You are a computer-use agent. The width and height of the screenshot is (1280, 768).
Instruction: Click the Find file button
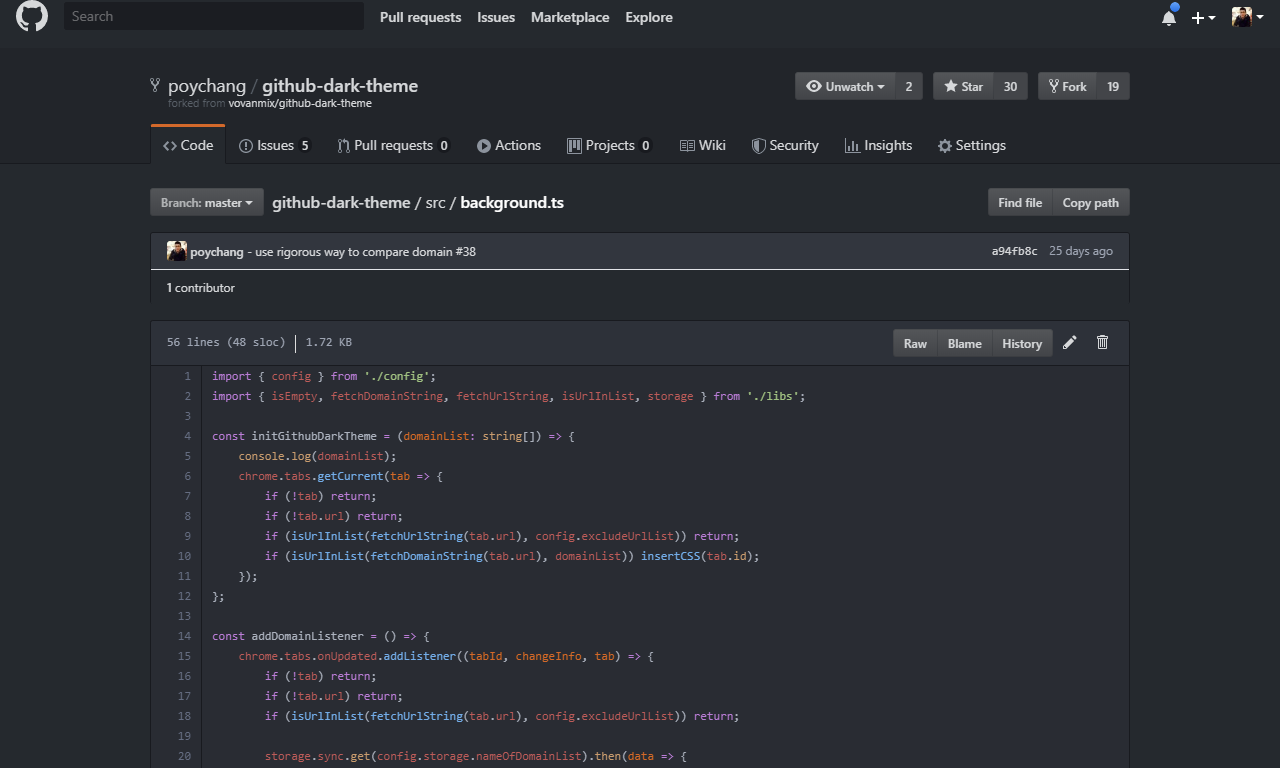(1020, 202)
